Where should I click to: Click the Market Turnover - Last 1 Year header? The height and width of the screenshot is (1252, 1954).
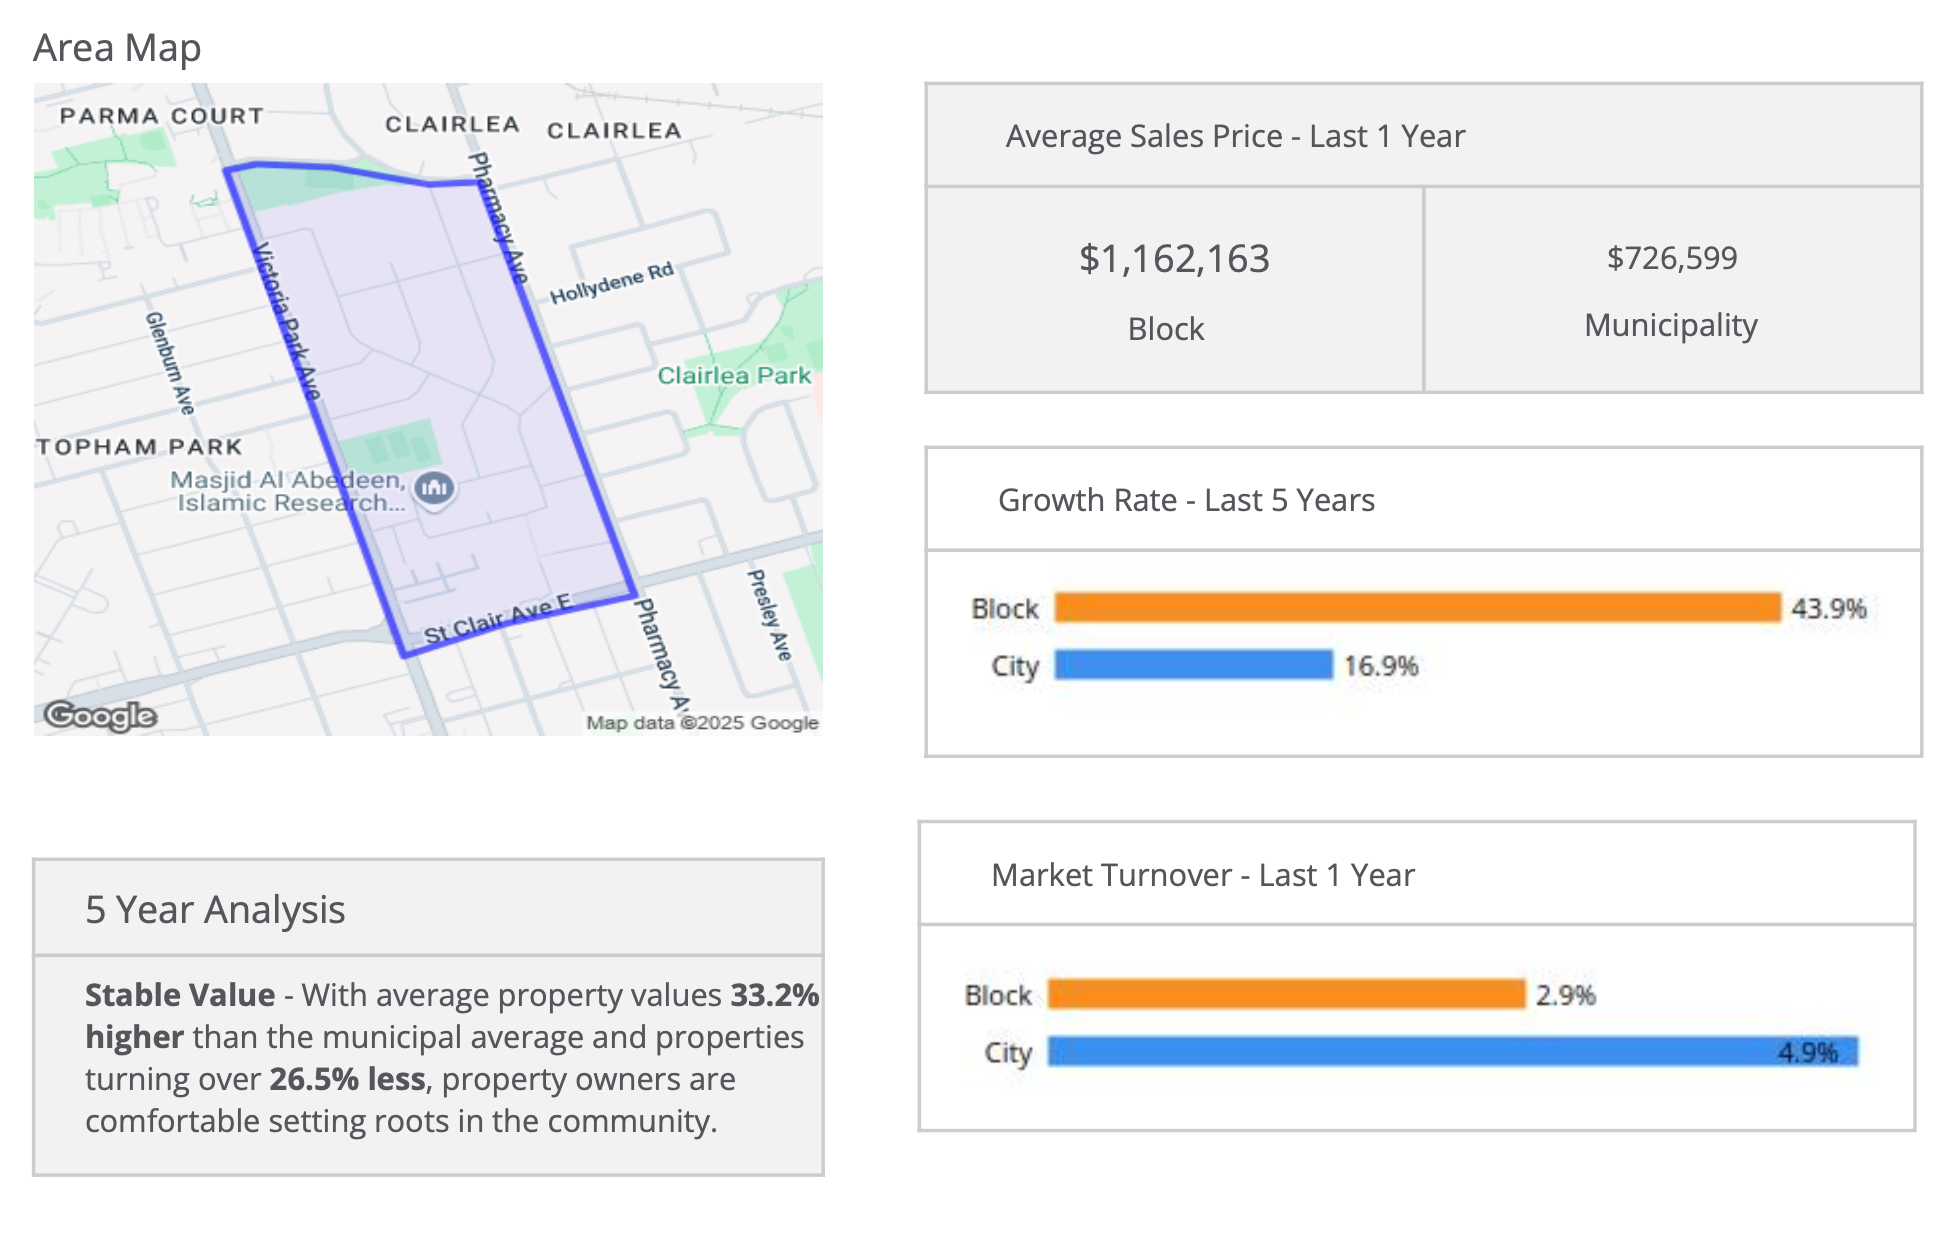1203,875
